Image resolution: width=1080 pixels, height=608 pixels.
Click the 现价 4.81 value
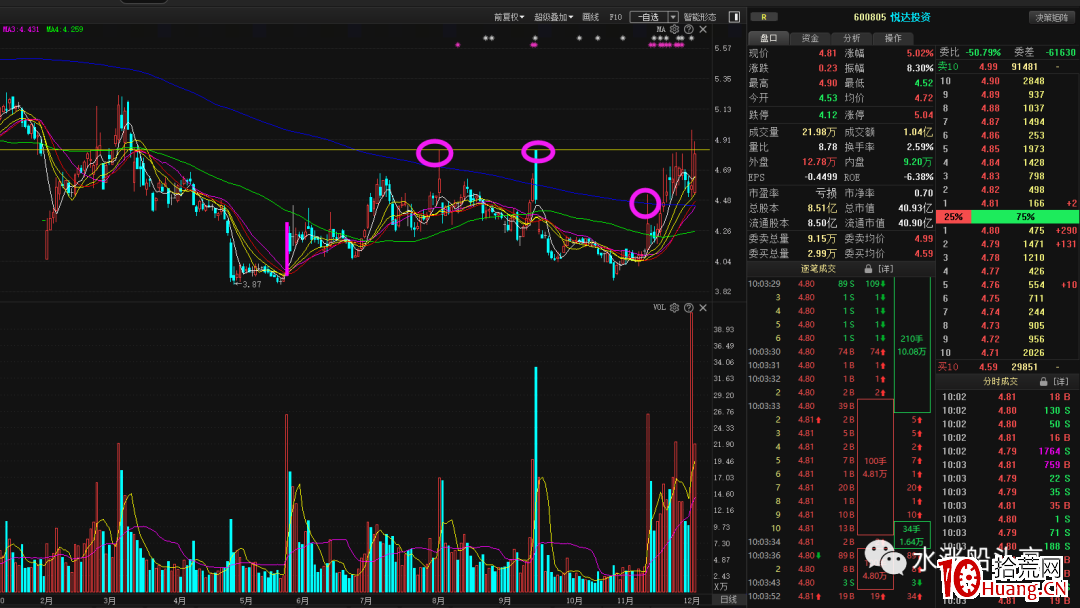[827, 53]
